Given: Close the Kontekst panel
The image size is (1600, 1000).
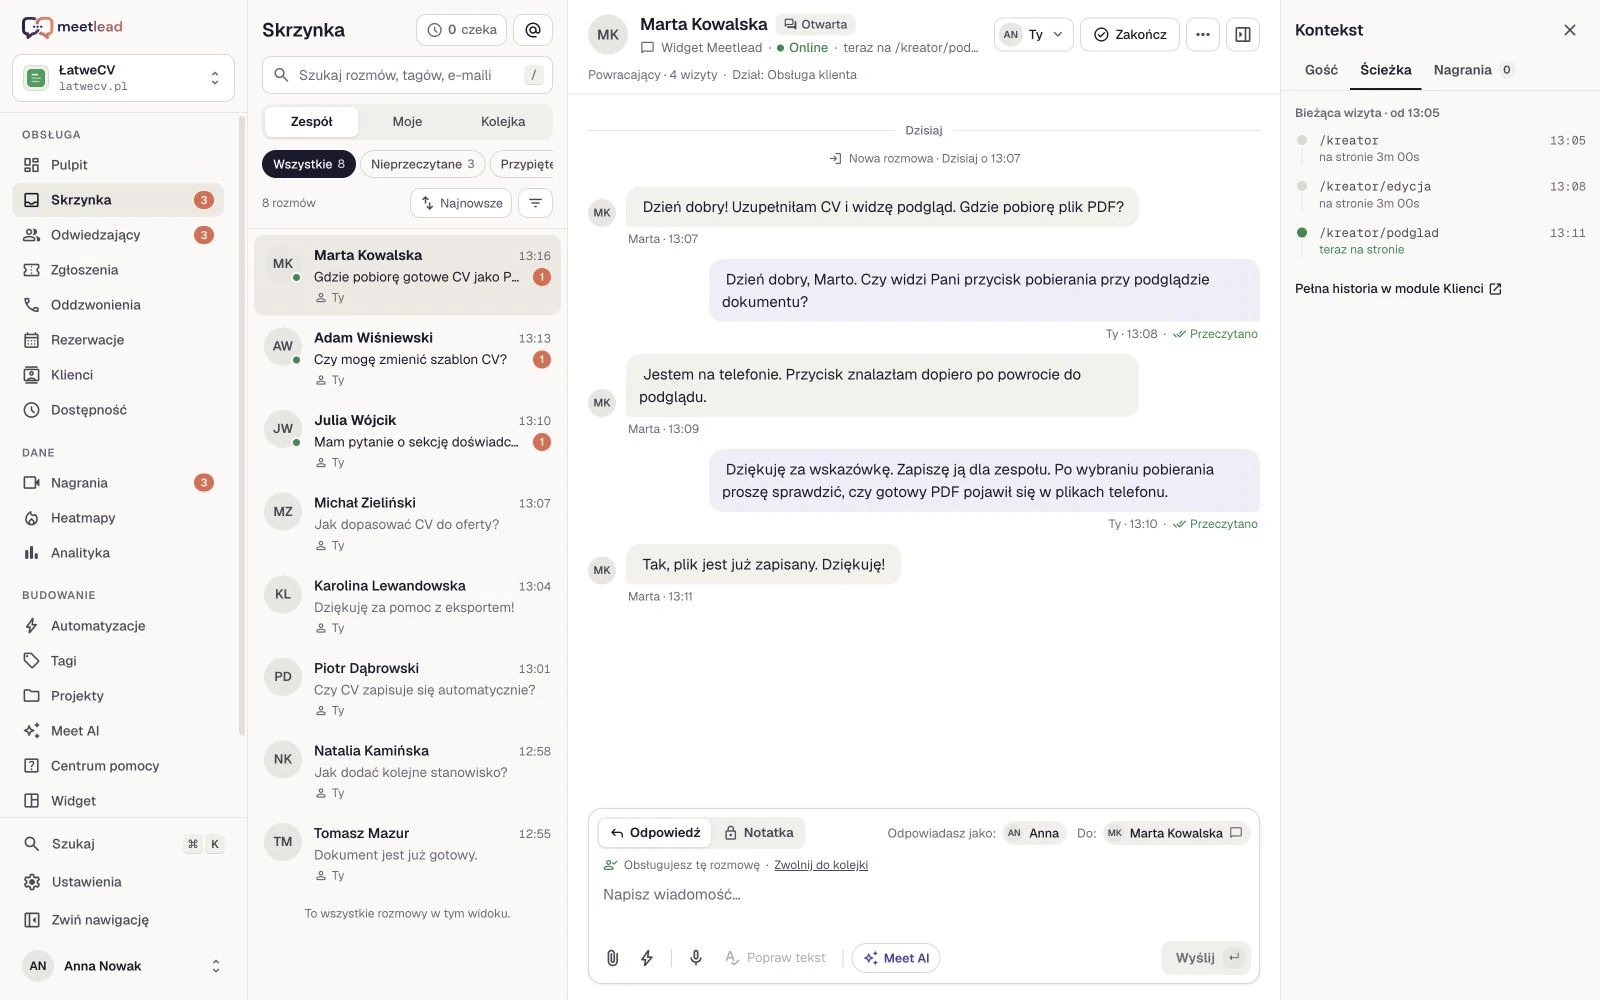Looking at the screenshot, I should [x=1570, y=30].
